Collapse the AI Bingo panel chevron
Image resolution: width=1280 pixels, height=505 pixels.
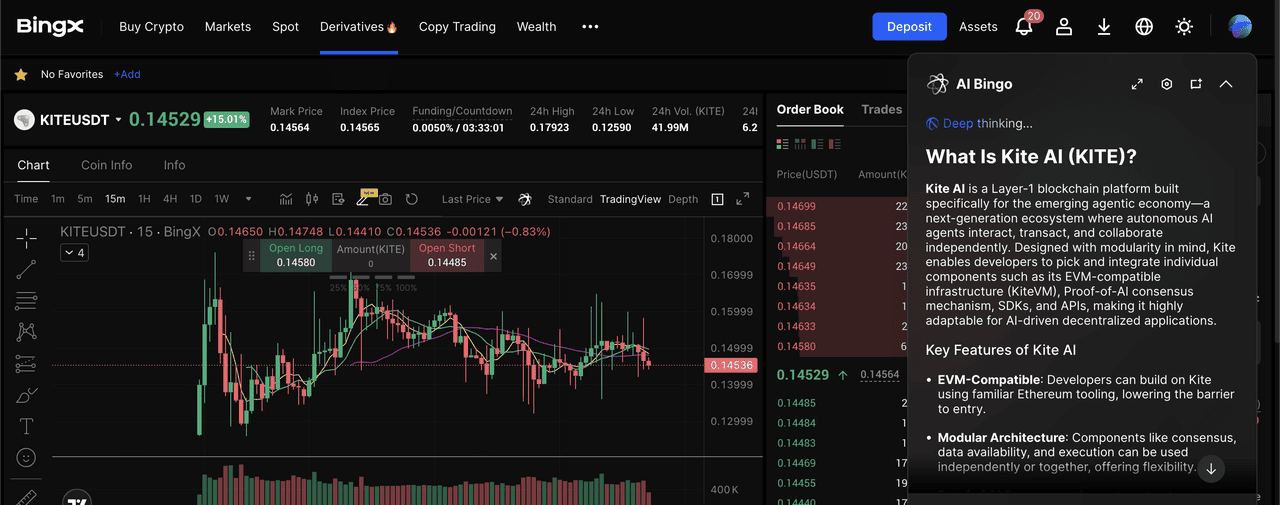pos(1226,84)
